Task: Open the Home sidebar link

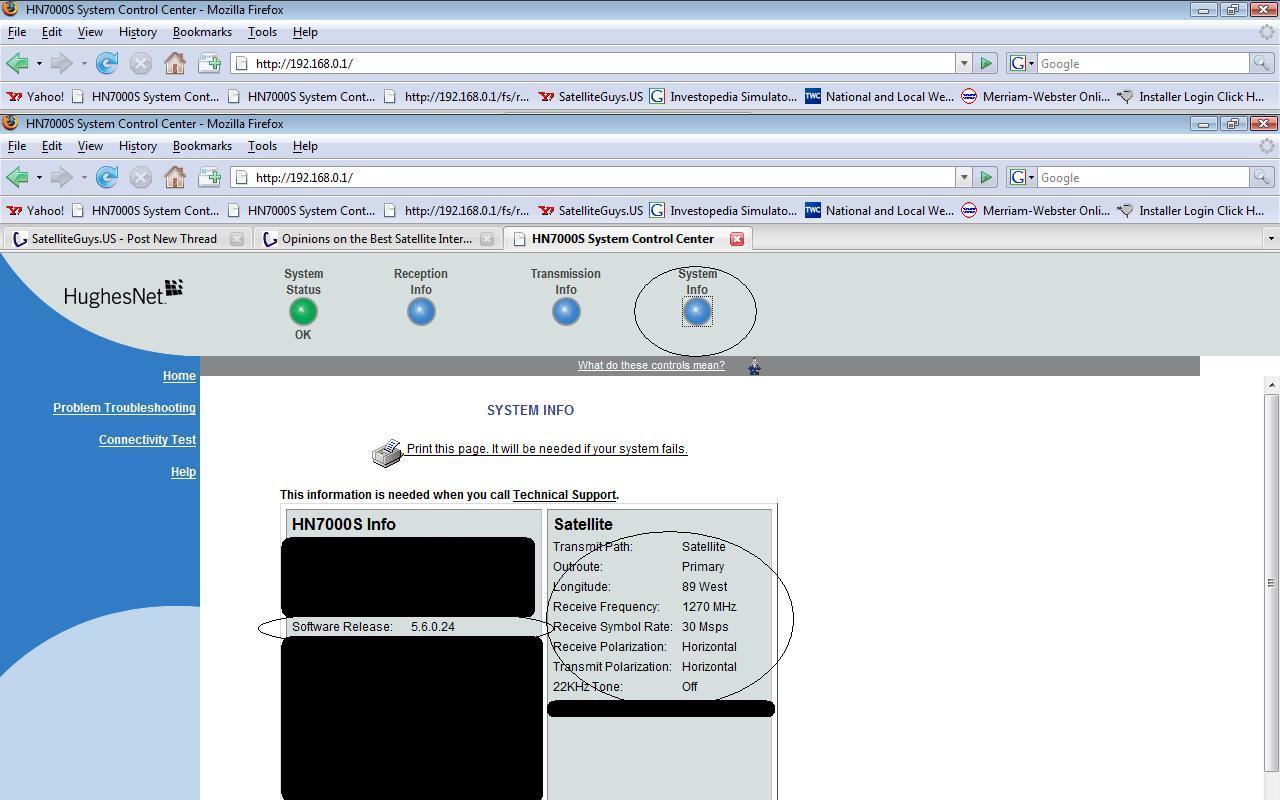Action: [x=179, y=376]
